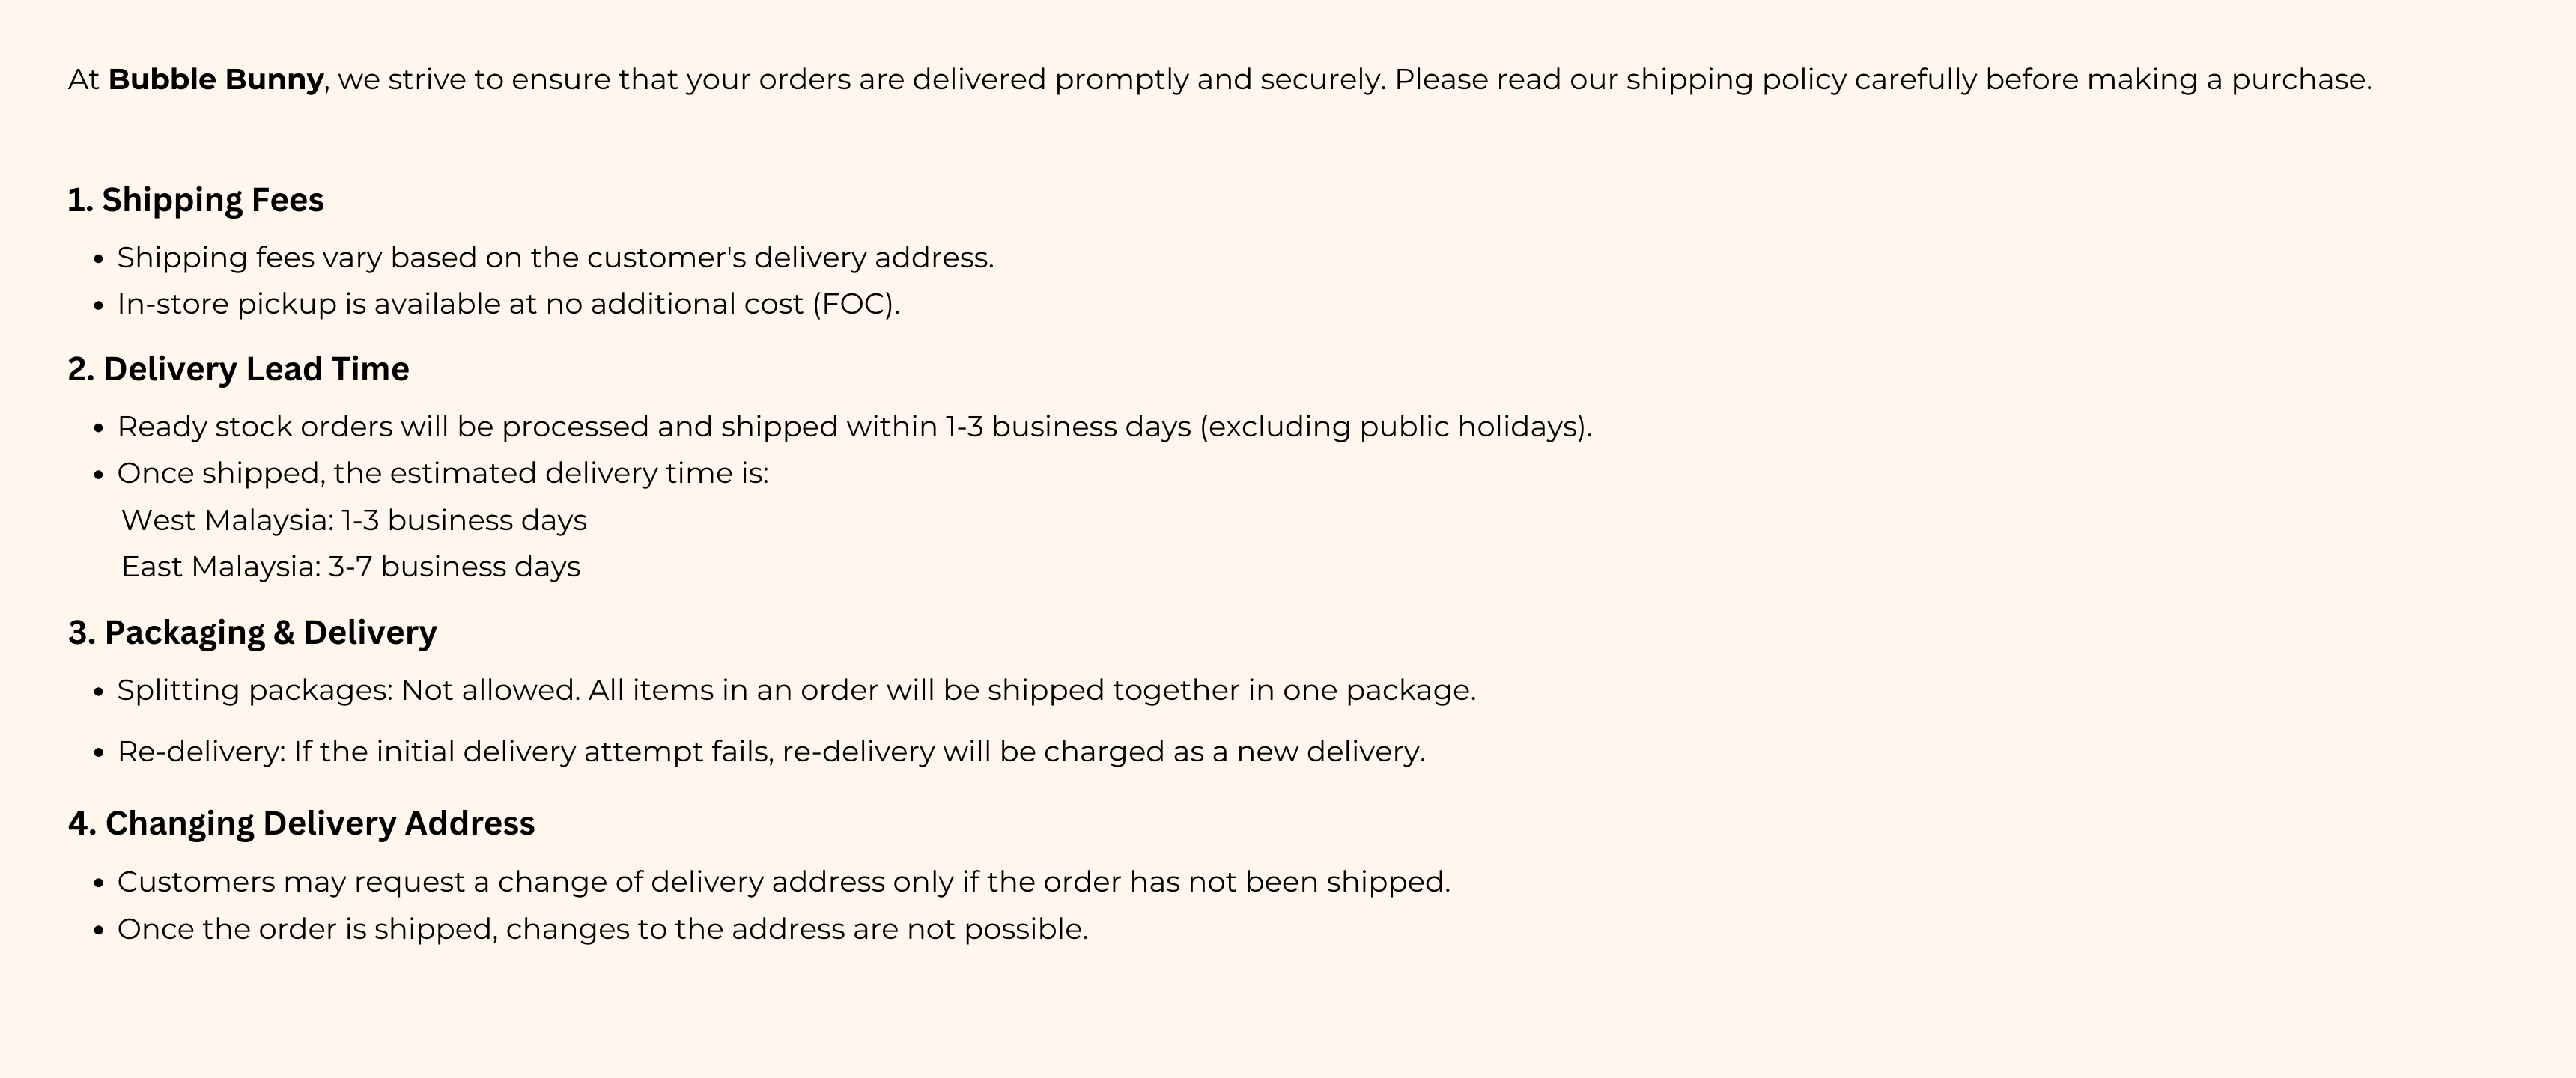
Task: Click the line about shipping fees varying by address
Action: [556, 258]
